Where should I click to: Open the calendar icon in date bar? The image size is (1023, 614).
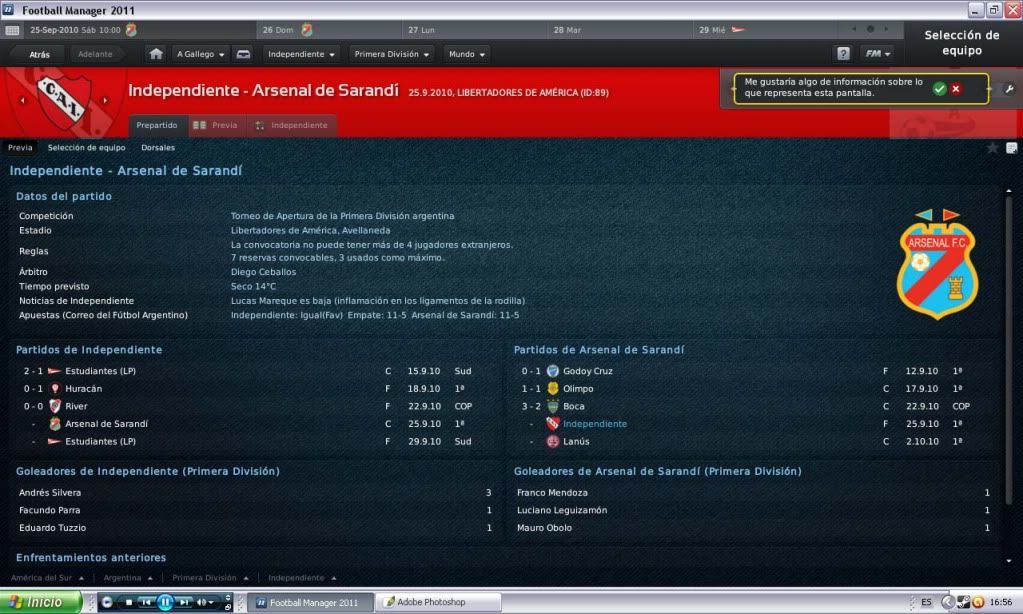coord(12,30)
